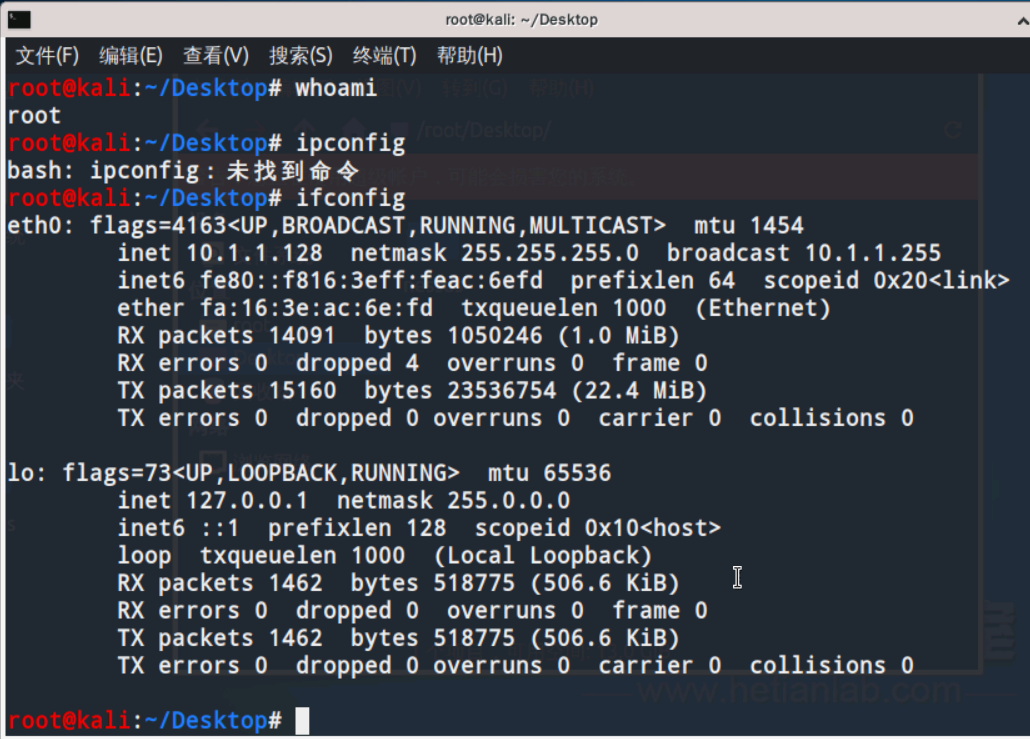The width and height of the screenshot is (1030, 739).
Task: Click the ipconfig command text
Action: [350, 143]
